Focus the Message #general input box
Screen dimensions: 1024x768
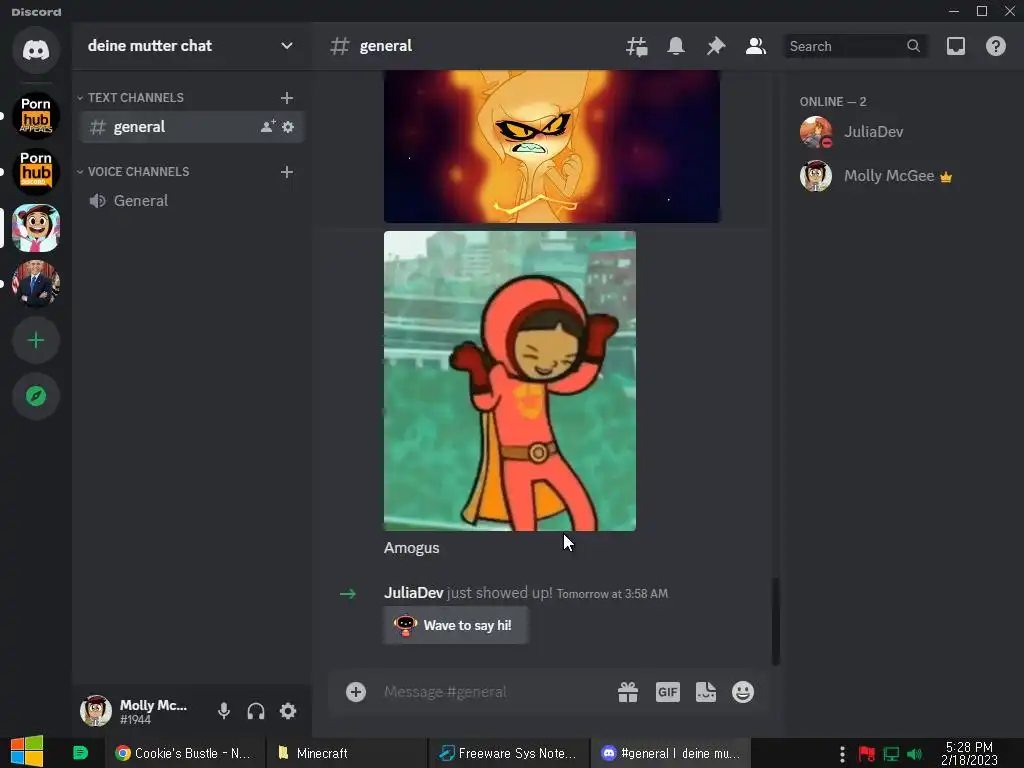click(x=493, y=692)
